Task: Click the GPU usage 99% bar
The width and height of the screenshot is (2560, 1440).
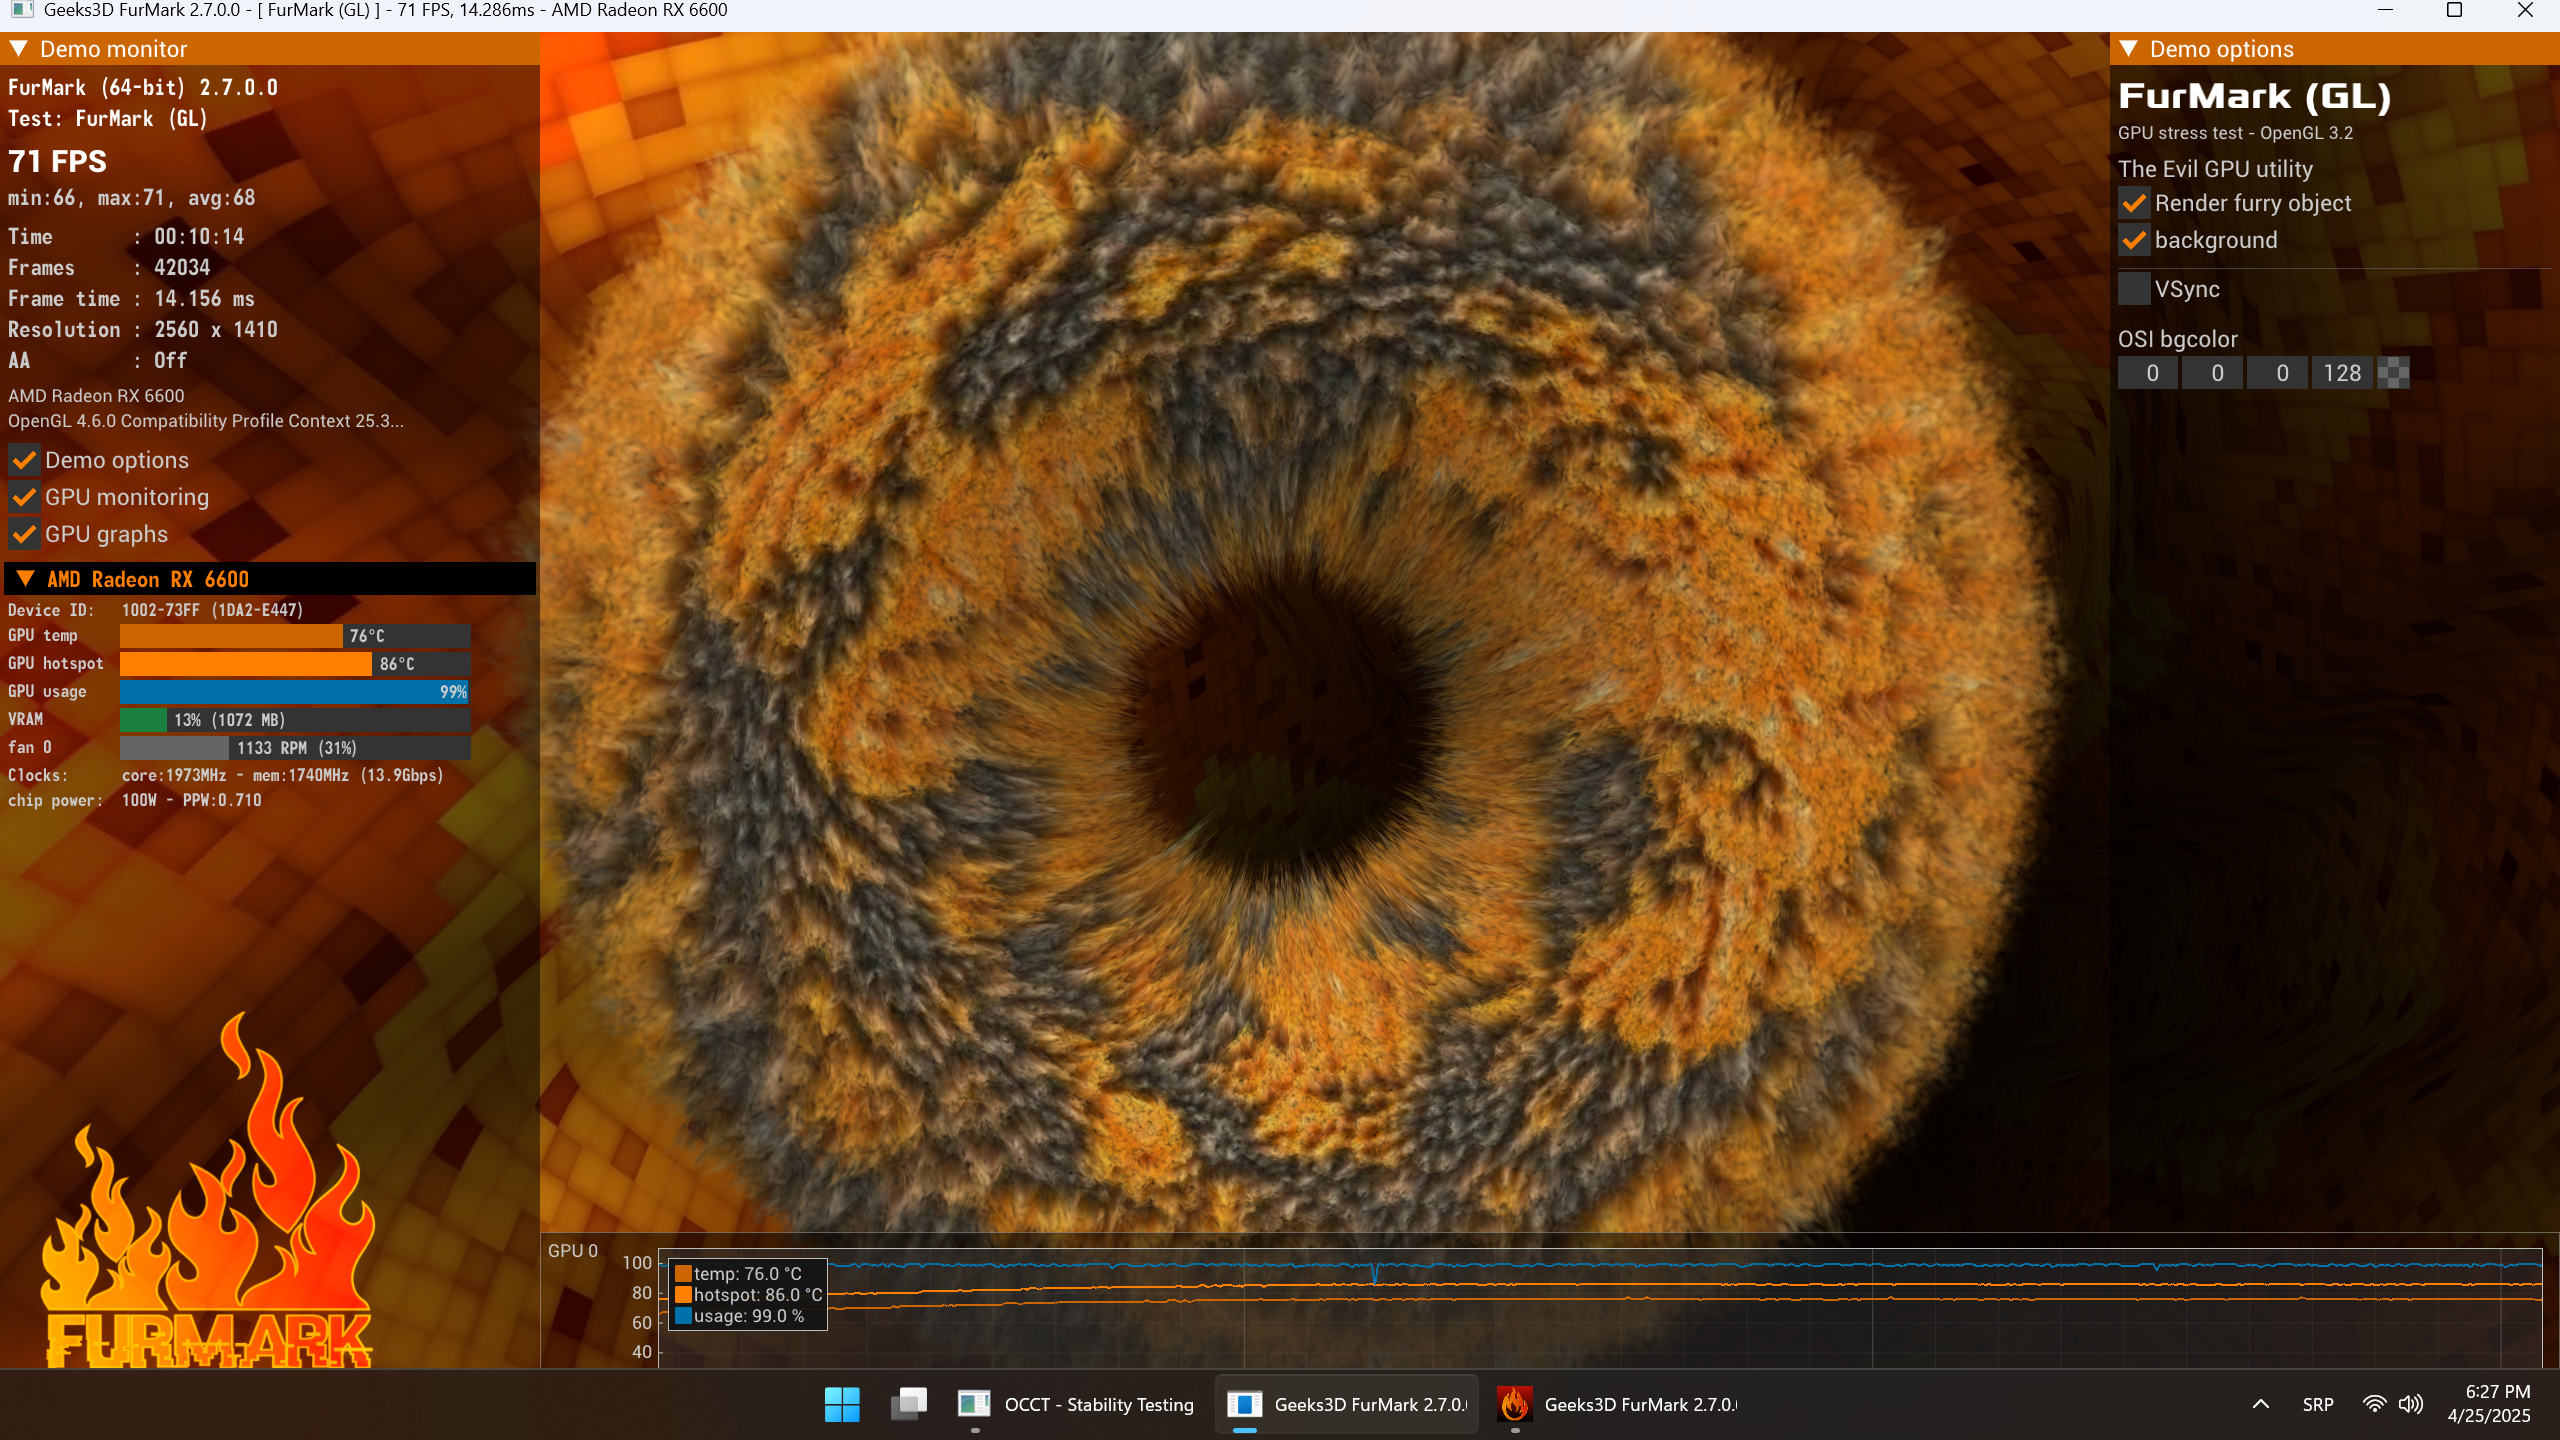Action: pos(295,692)
